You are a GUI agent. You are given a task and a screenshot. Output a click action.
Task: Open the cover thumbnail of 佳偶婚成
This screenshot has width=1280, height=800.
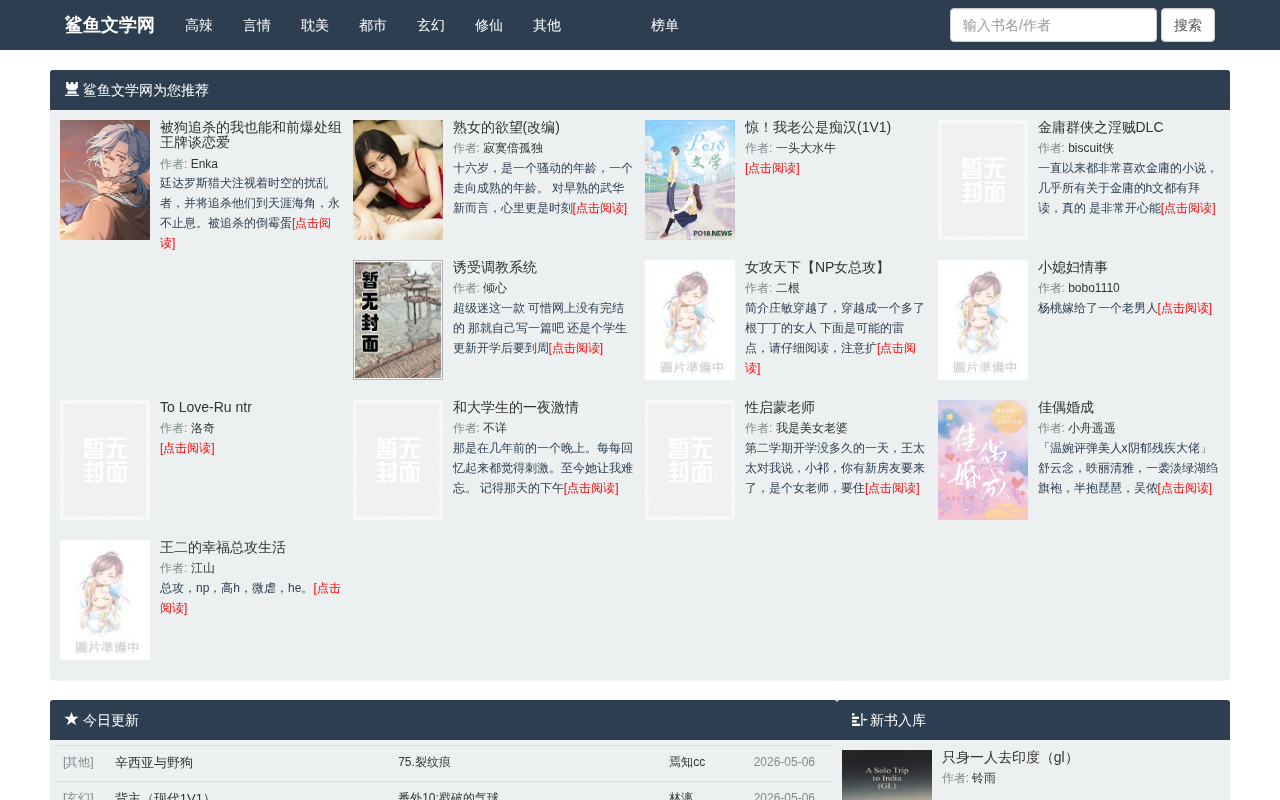coord(983,460)
